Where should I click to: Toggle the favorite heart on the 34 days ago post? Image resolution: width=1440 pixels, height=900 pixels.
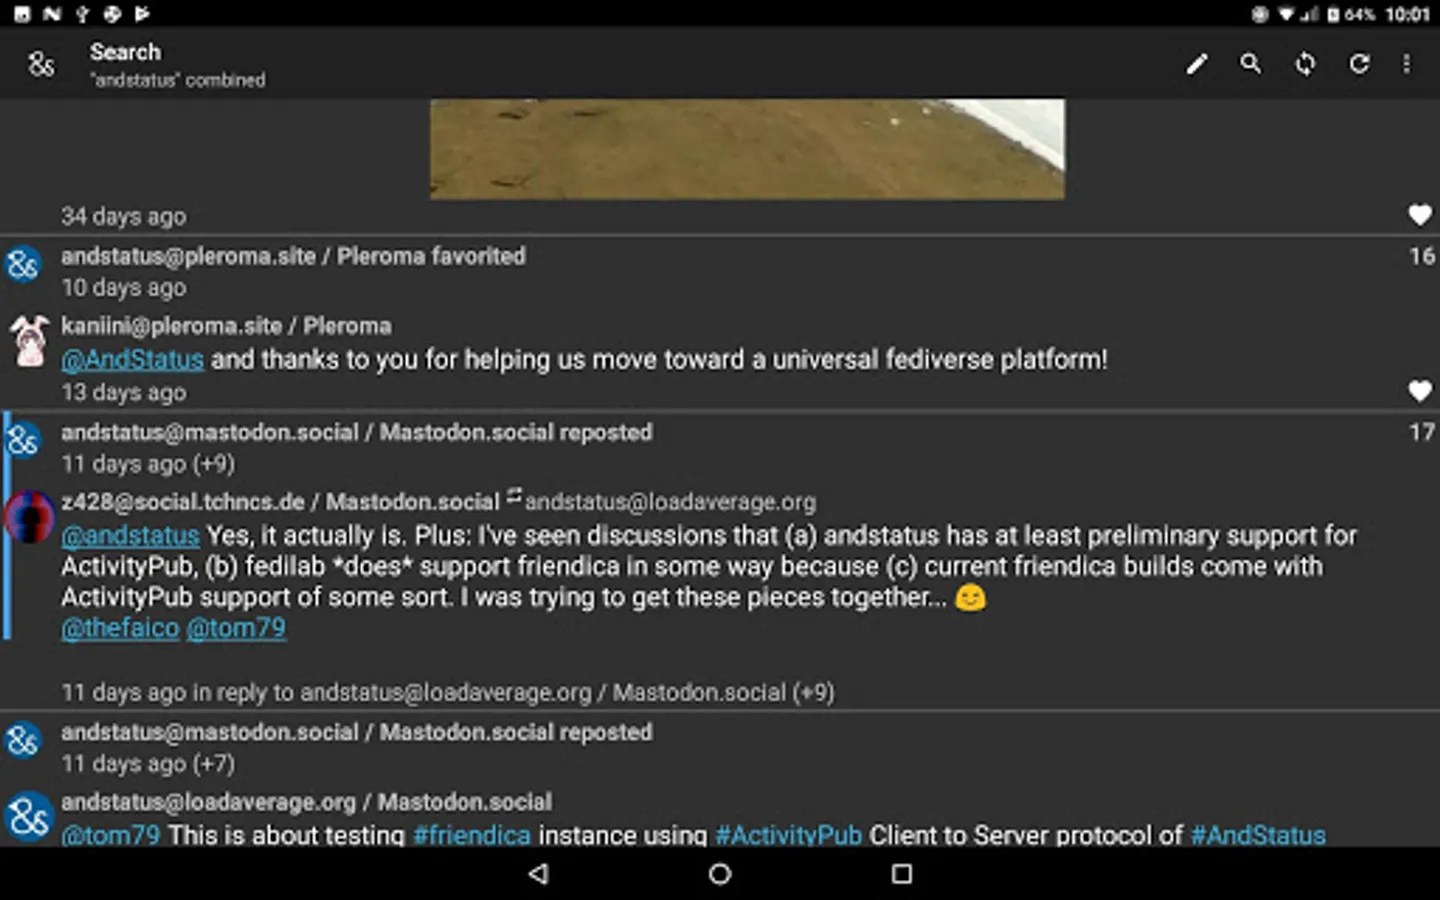coord(1419,214)
